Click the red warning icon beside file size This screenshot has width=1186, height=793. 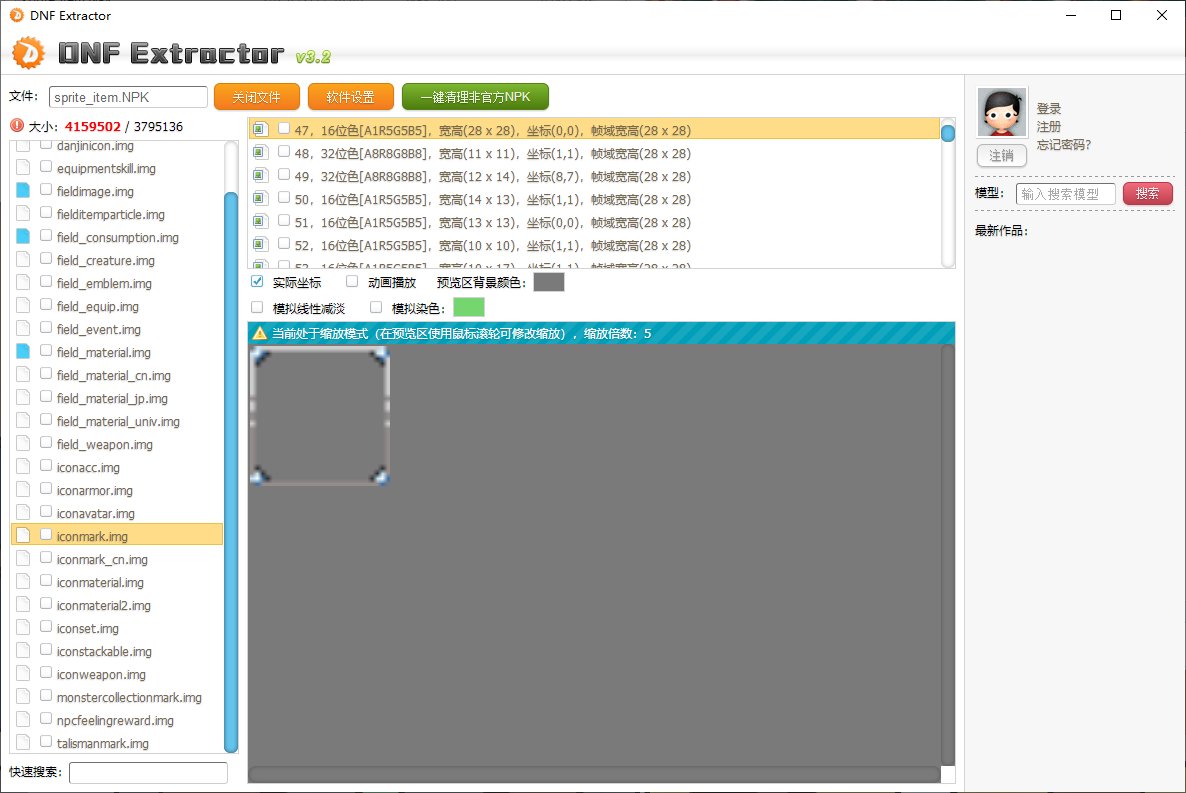click(16, 126)
